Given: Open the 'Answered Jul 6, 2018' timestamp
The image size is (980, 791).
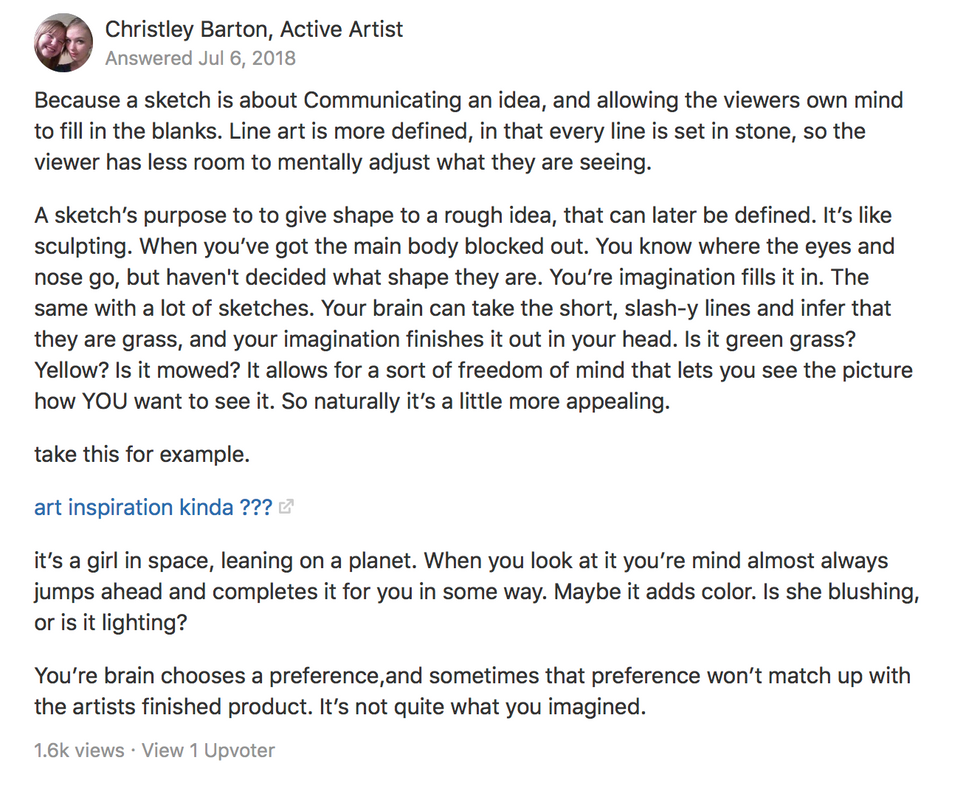Looking at the screenshot, I should click(200, 58).
